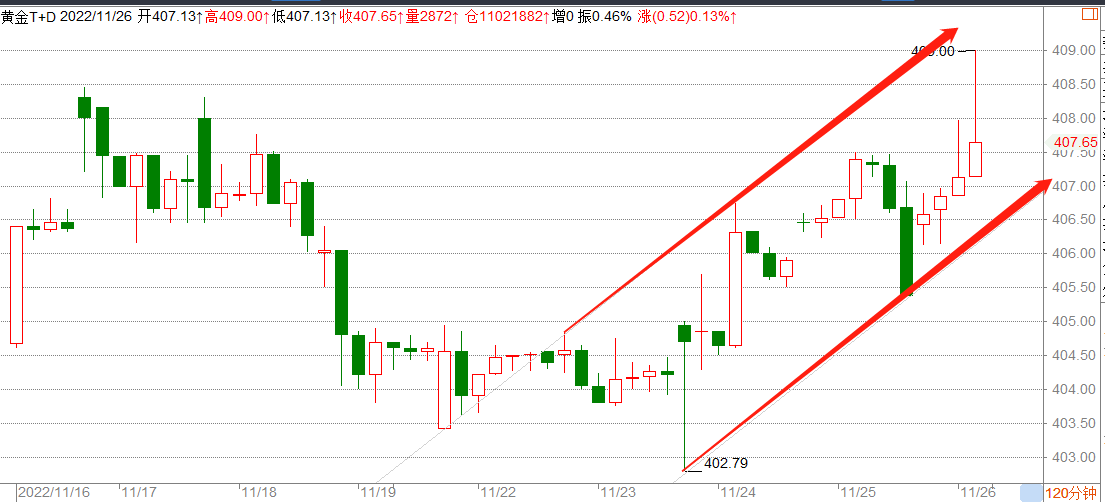Image resolution: width=1105 pixels, height=502 pixels.
Task: Click the 黄金T+D instrument name
Action: [x=28, y=17]
